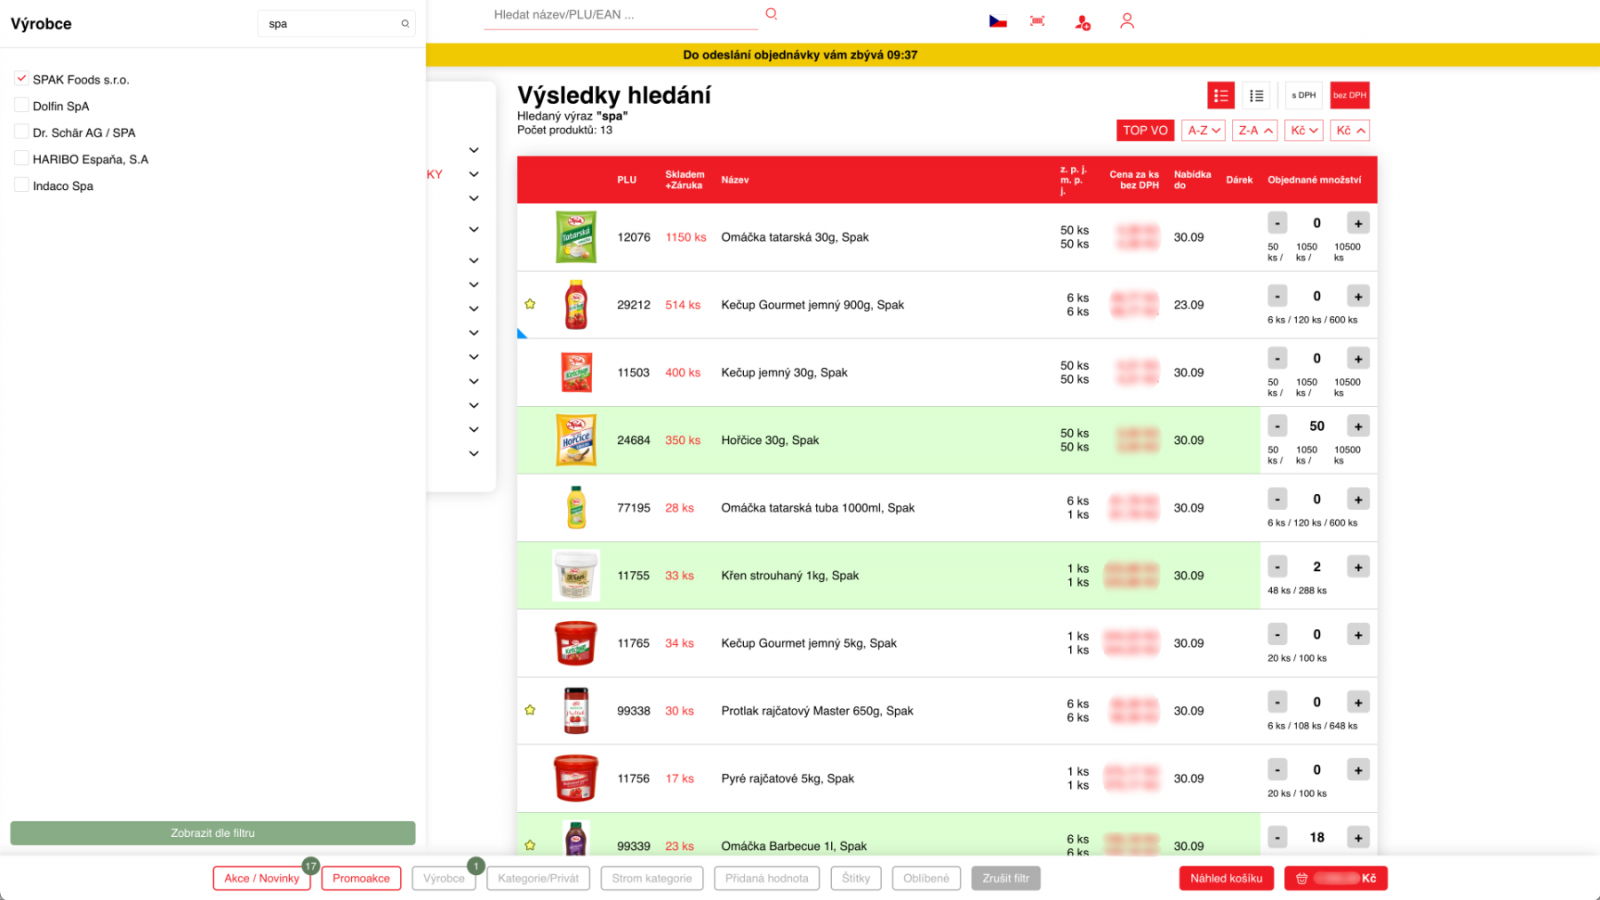The width and height of the screenshot is (1600, 900).
Task: Click the Czech flag language icon
Action: (x=998, y=21)
